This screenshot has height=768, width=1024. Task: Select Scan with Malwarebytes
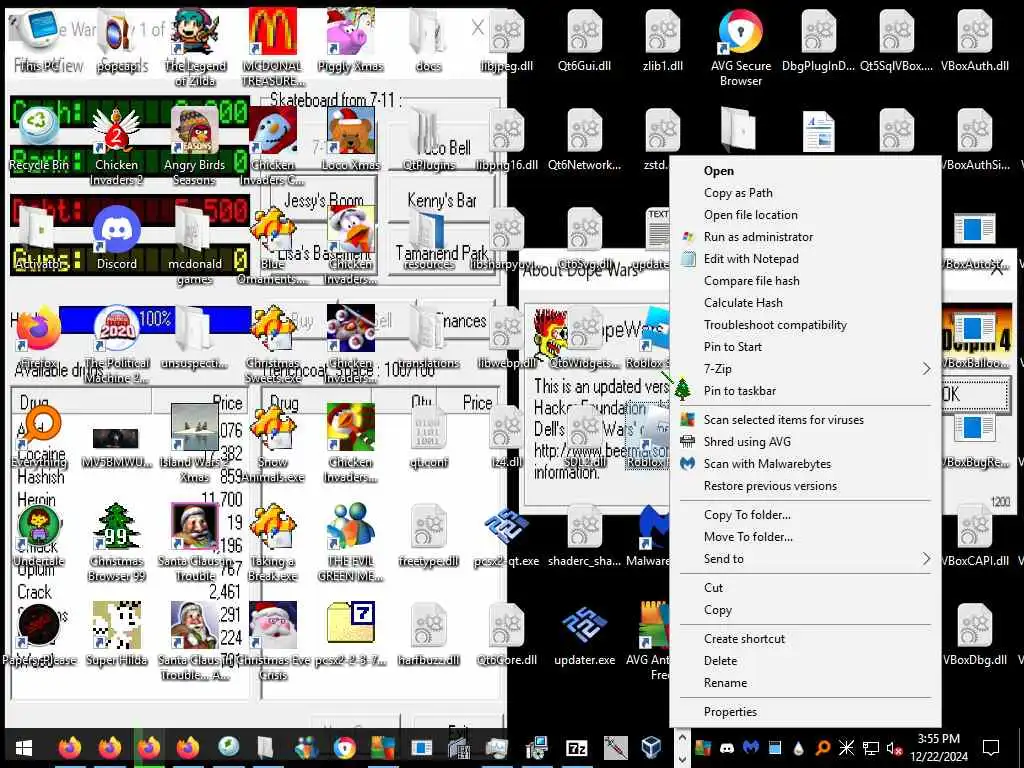pos(806,464)
